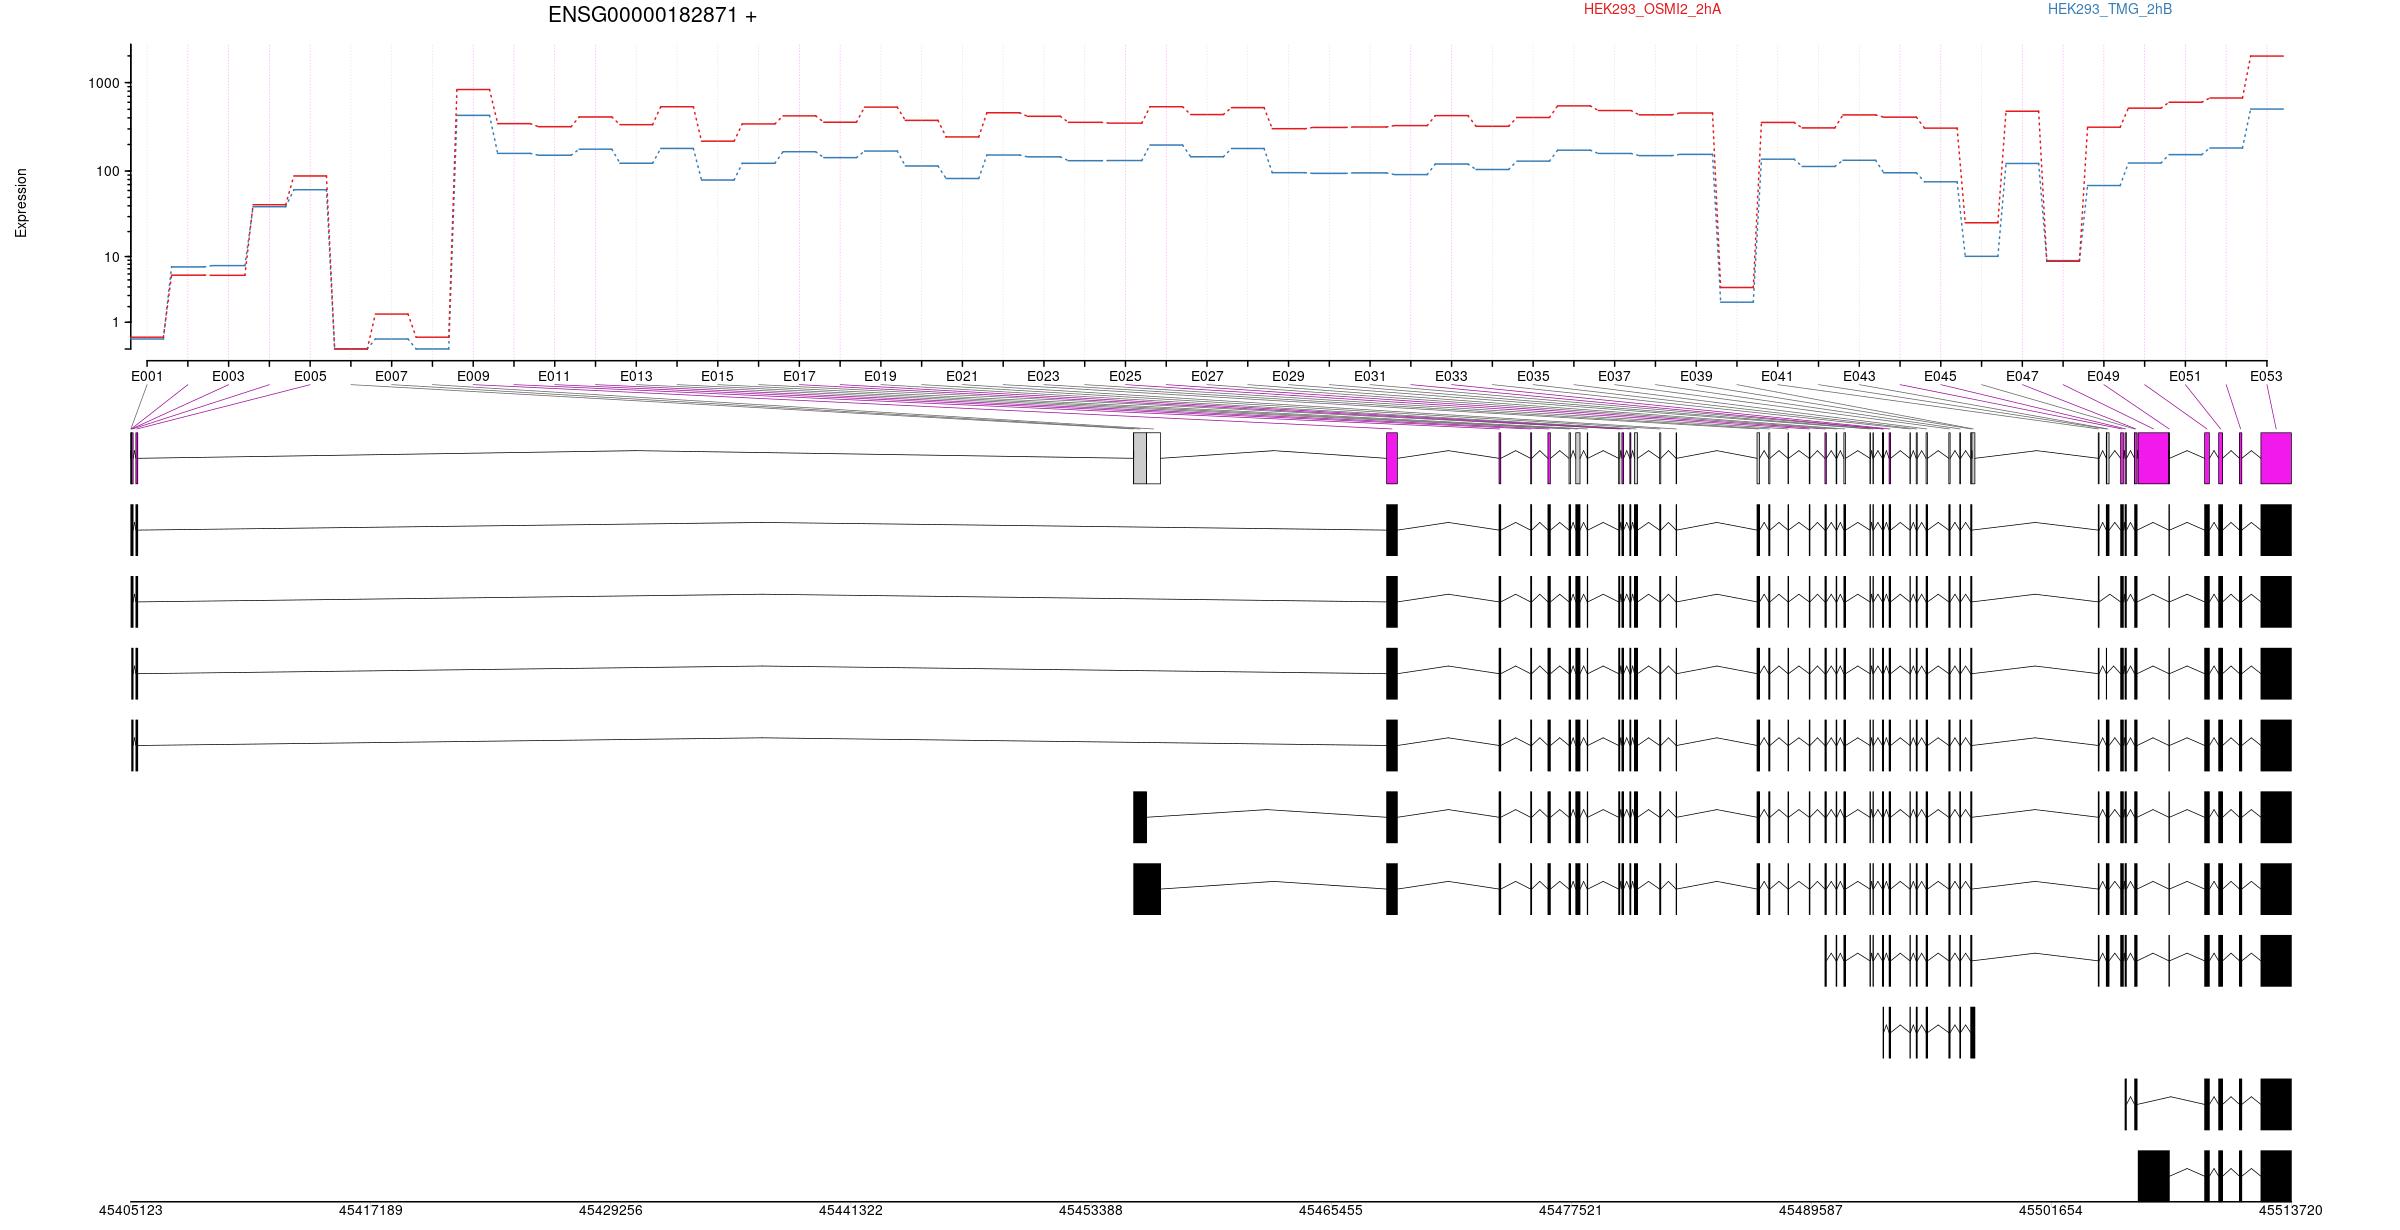Image resolution: width=2400 pixels, height=1230 pixels.
Task: Click the large magenta exon block in gene model
Action: click(x=2153, y=458)
